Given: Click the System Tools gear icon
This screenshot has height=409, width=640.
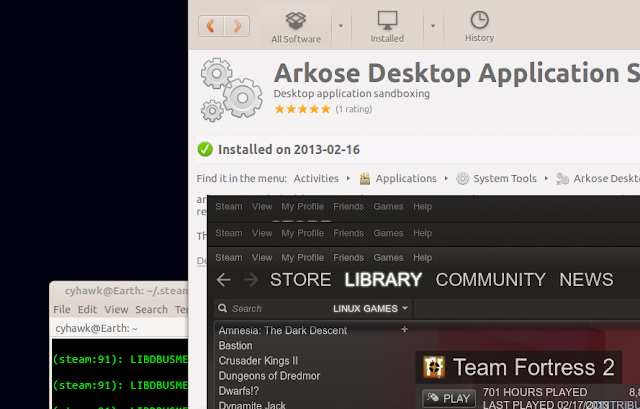Looking at the screenshot, I should [x=462, y=178].
